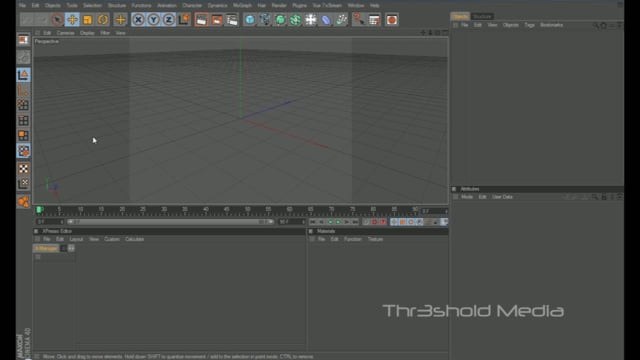The height and width of the screenshot is (360, 640).
Task: Select the X-Manager tab in XPresso Editor
Action: 46,248
